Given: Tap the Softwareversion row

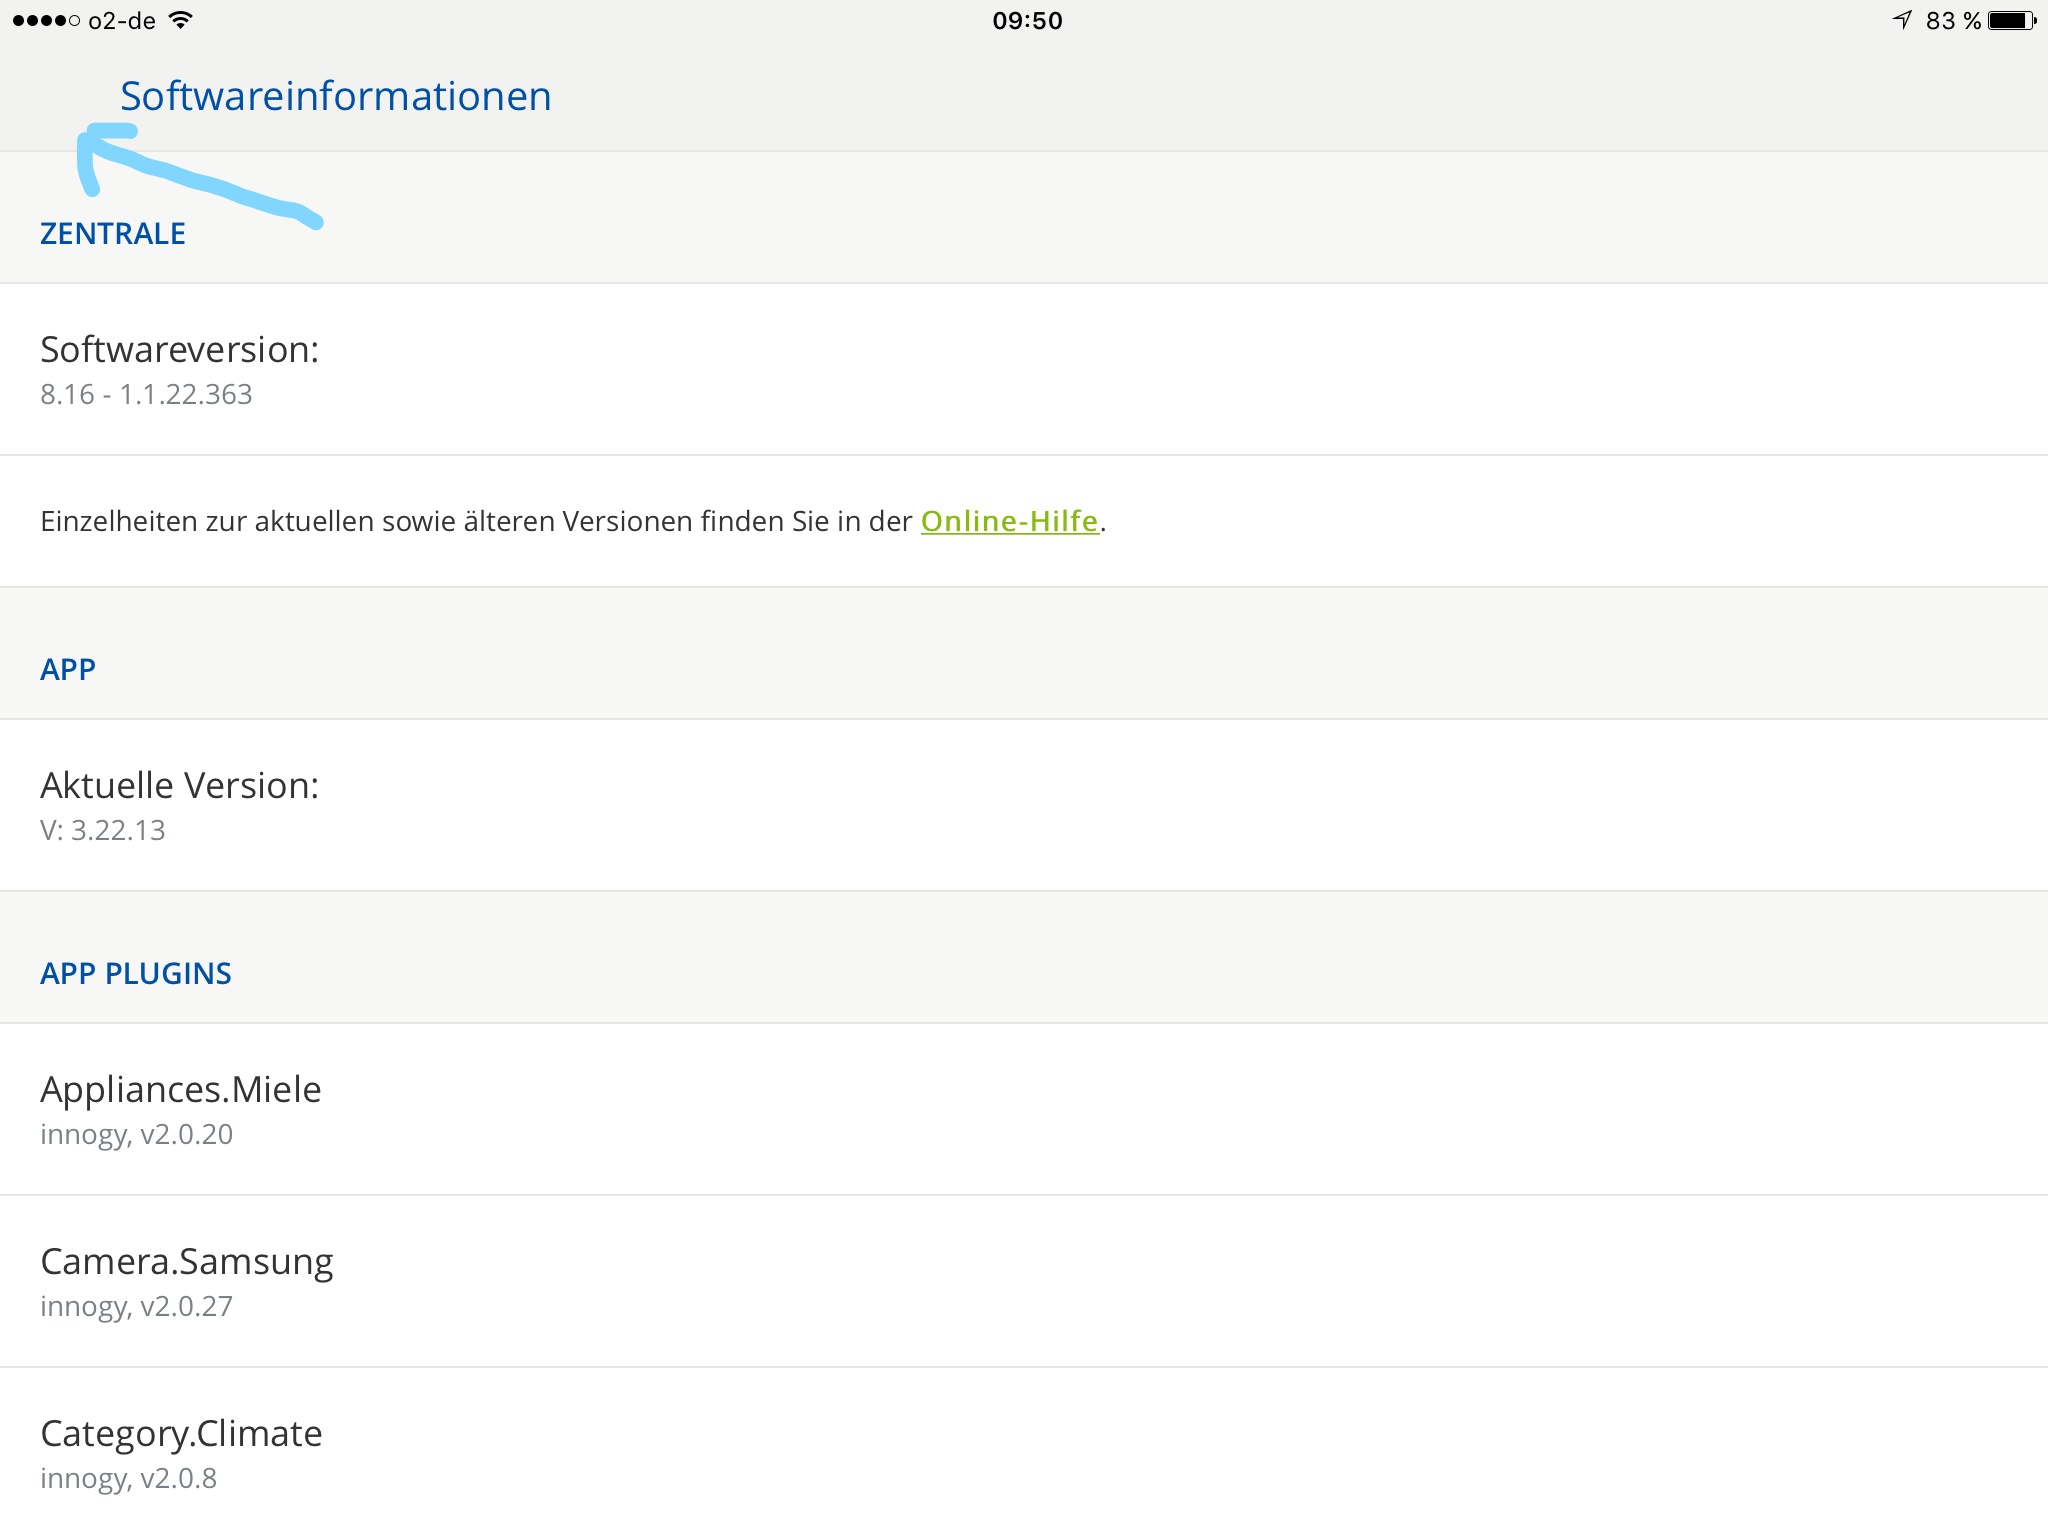Looking at the screenshot, I should [x=180, y=350].
